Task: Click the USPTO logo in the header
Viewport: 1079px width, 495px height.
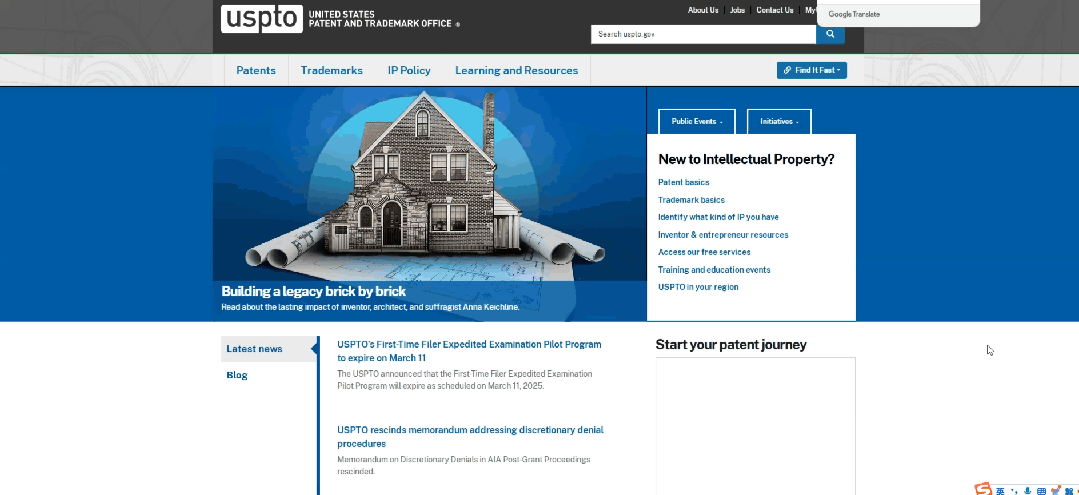Action: tap(261, 19)
